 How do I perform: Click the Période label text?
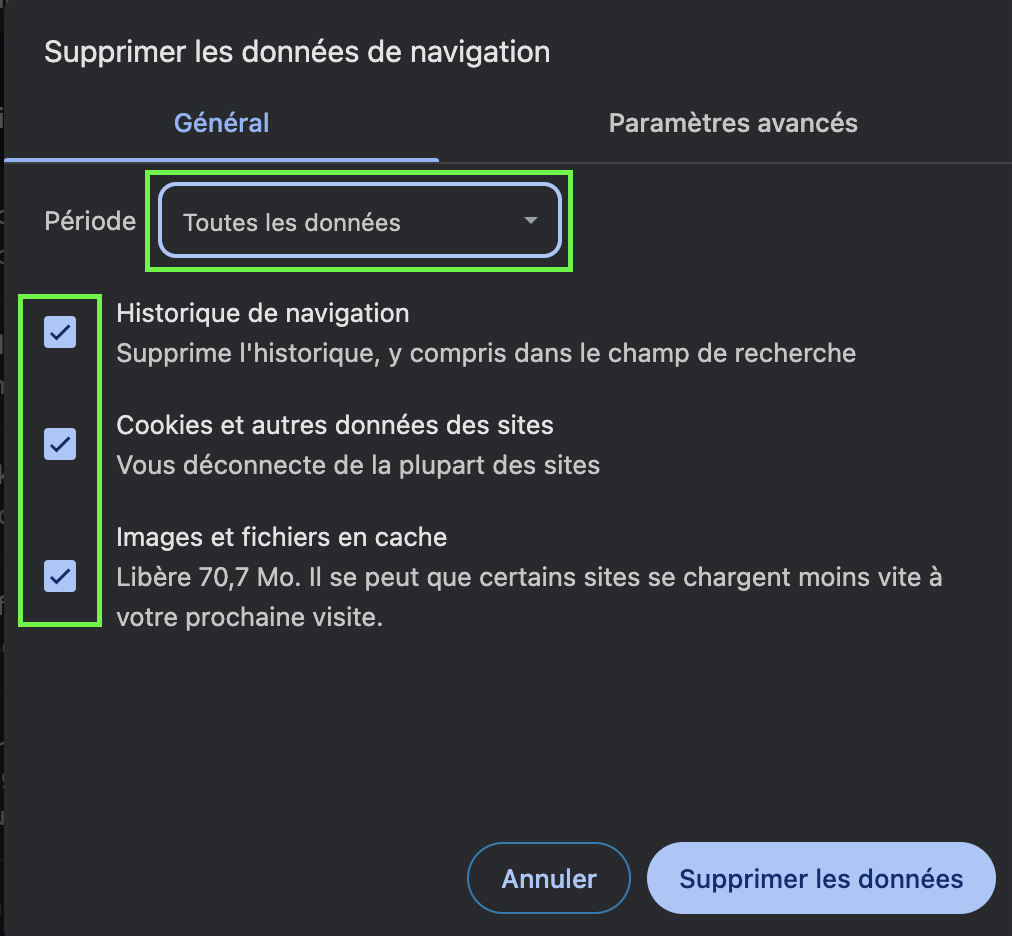tap(90, 221)
